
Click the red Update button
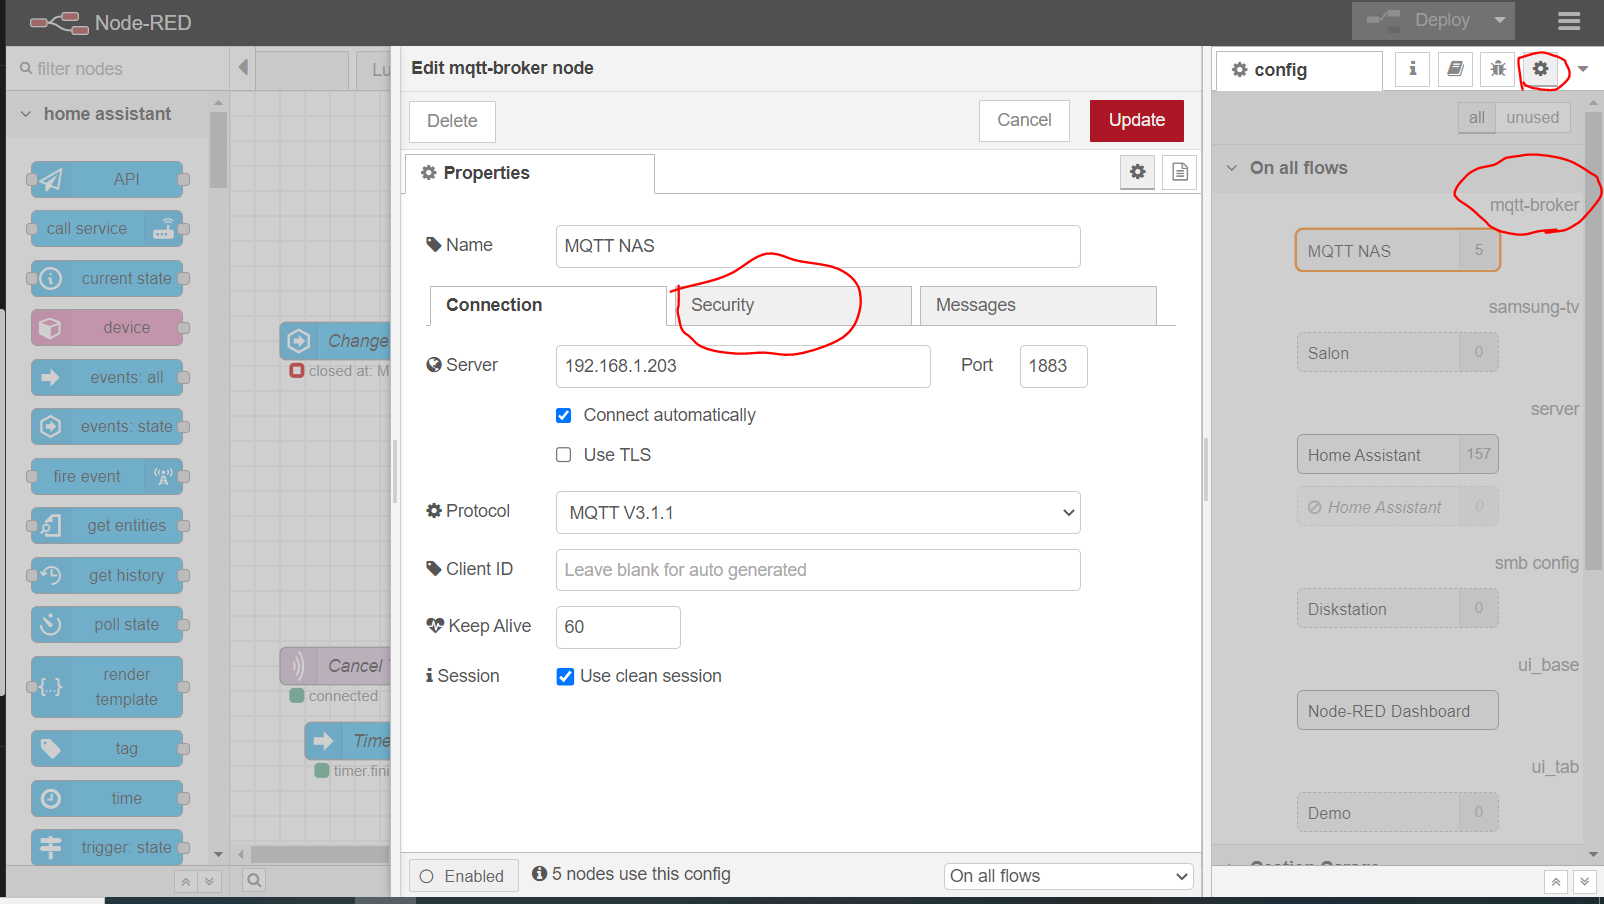(x=1137, y=120)
